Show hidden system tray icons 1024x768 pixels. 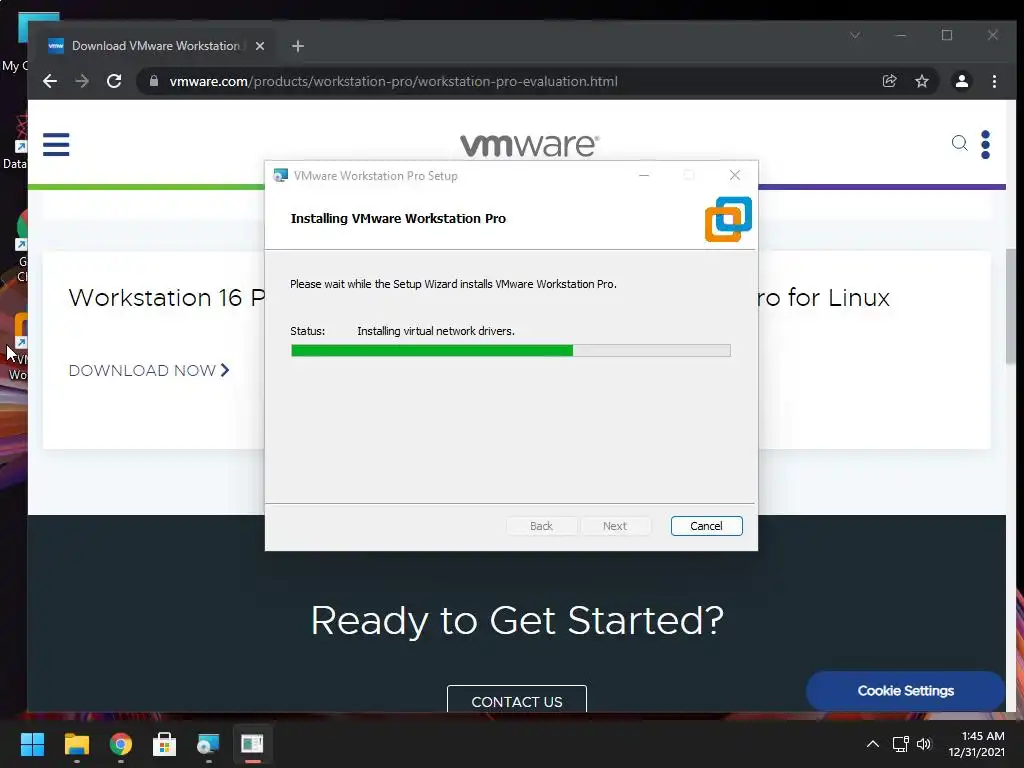pos(872,744)
